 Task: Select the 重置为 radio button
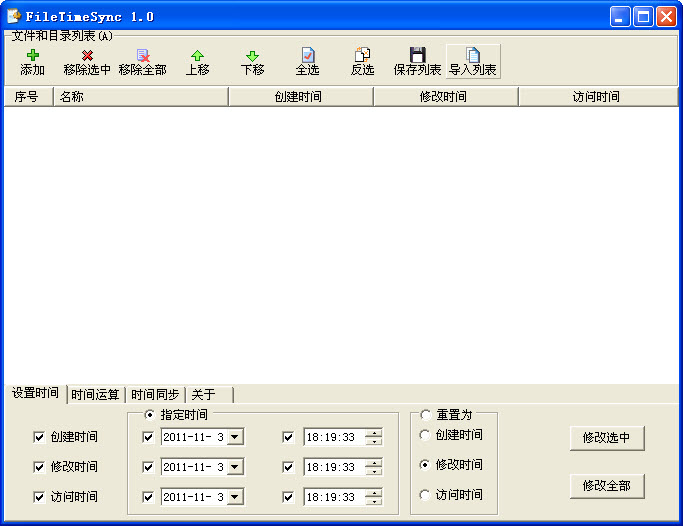point(426,414)
